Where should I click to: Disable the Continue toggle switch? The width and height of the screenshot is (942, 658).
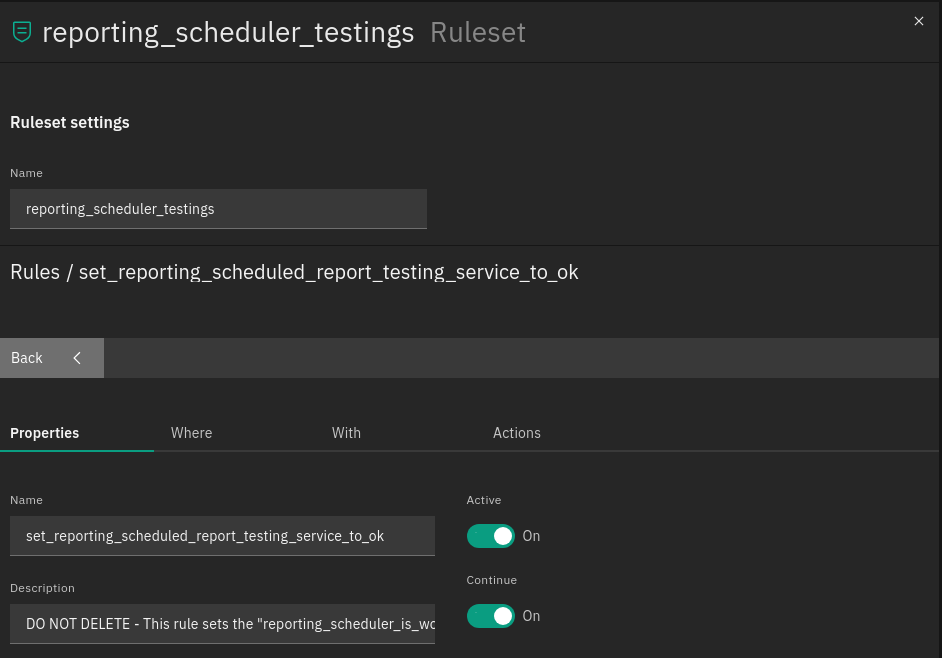[x=491, y=616]
